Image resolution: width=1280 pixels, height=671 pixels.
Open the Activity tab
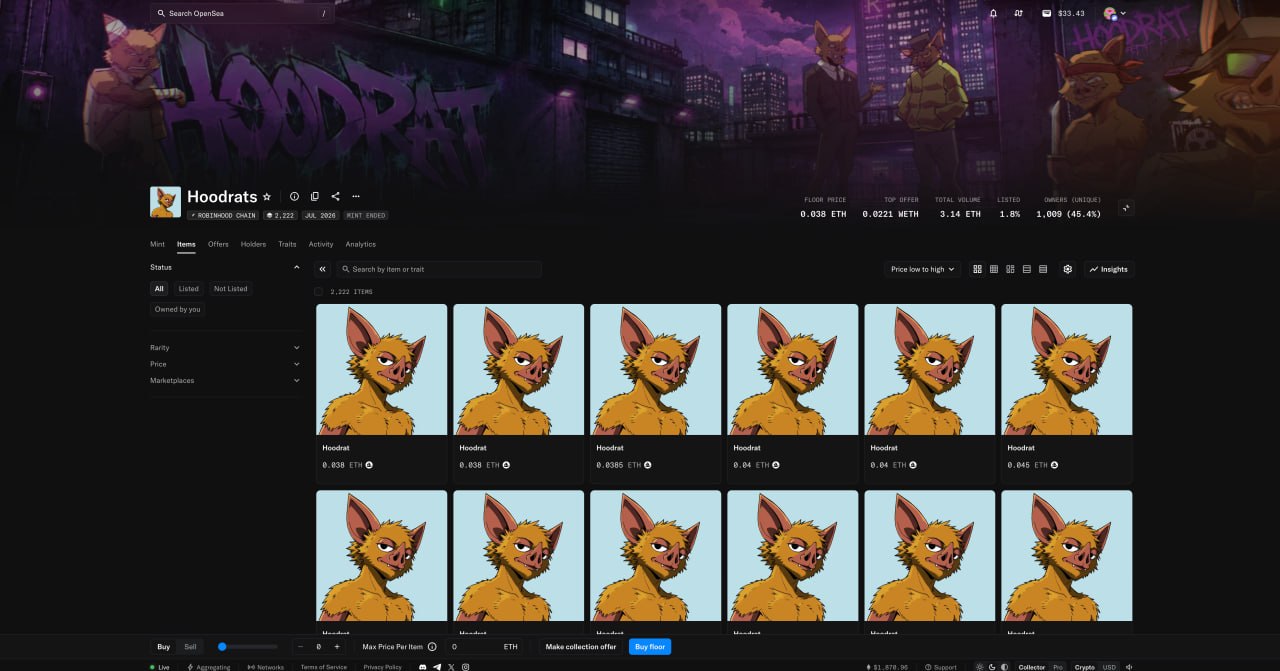(321, 244)
